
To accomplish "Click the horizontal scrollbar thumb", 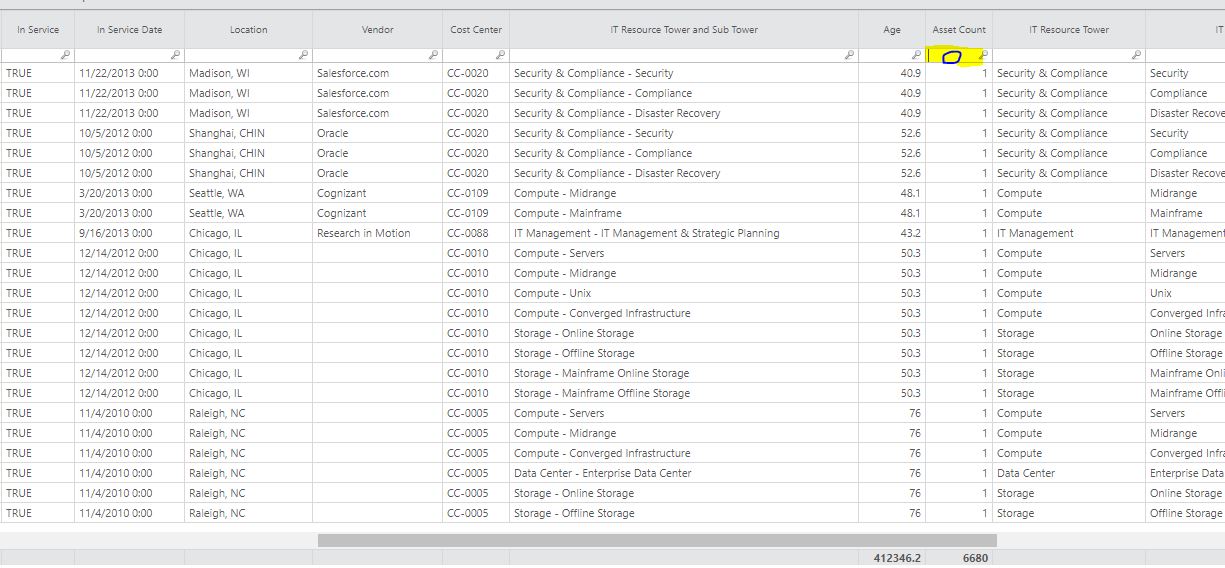I will pos(657,540).
